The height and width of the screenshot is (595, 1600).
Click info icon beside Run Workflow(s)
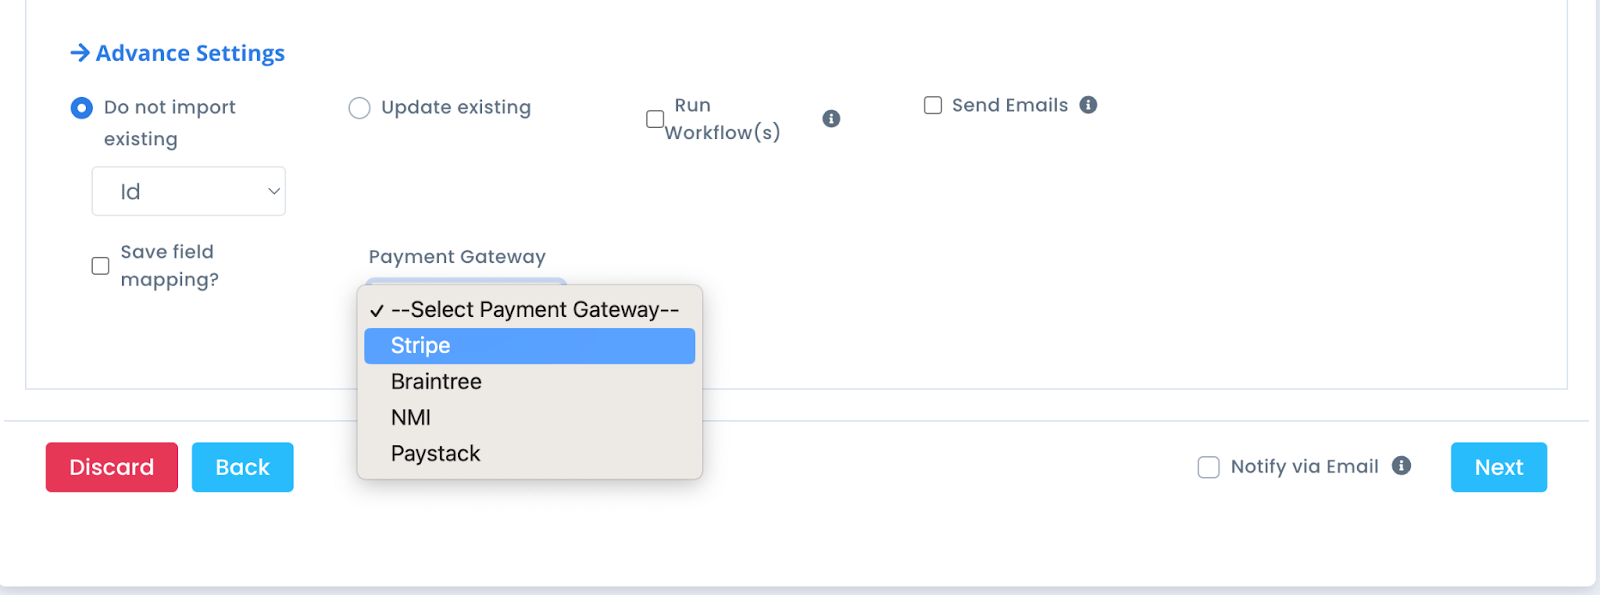coord(831,119)
